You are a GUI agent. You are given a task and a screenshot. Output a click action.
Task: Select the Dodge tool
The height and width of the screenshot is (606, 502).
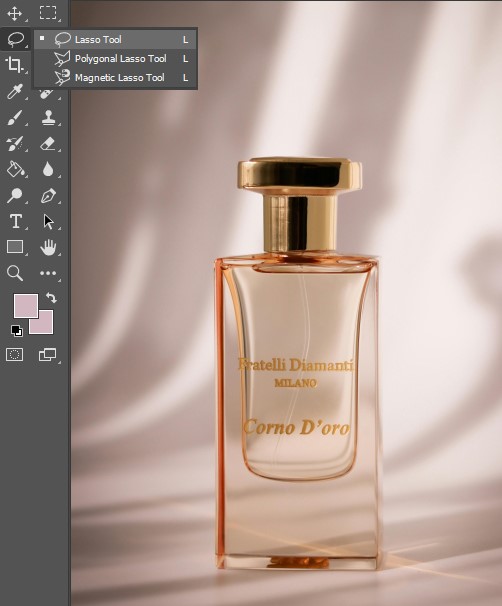click(15, 196)
